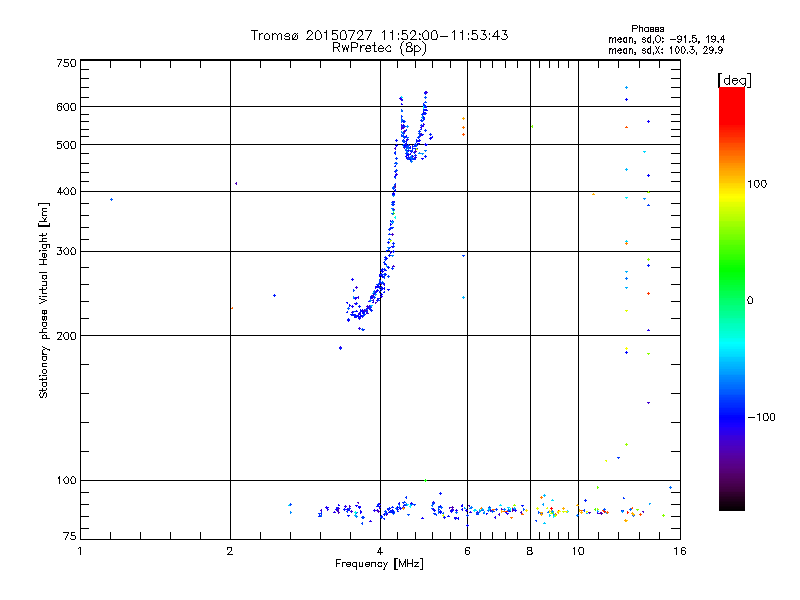Click the '8' x-axis tick label
The width and height of the screenshot is (800, 600).
coord(530,551)
